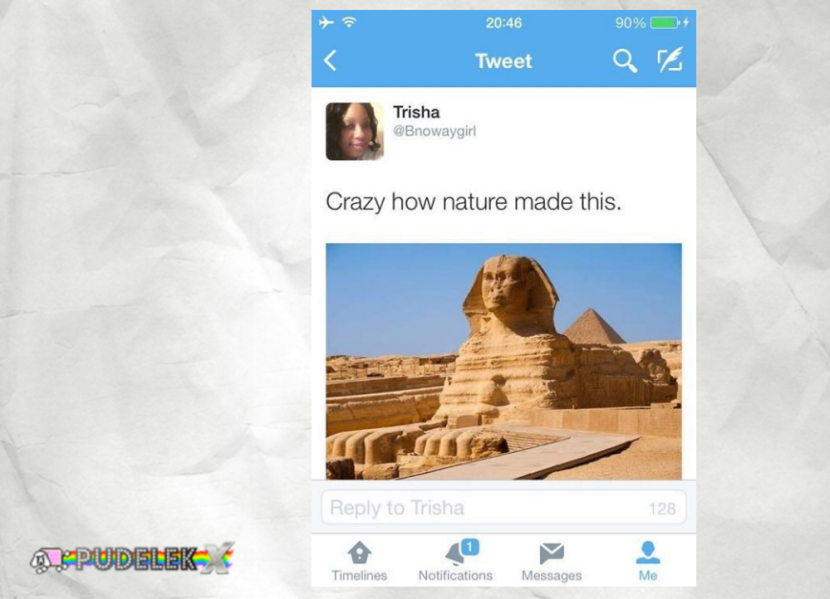
Task: View the Sphinx photo attachment
Action: (503, 361)
